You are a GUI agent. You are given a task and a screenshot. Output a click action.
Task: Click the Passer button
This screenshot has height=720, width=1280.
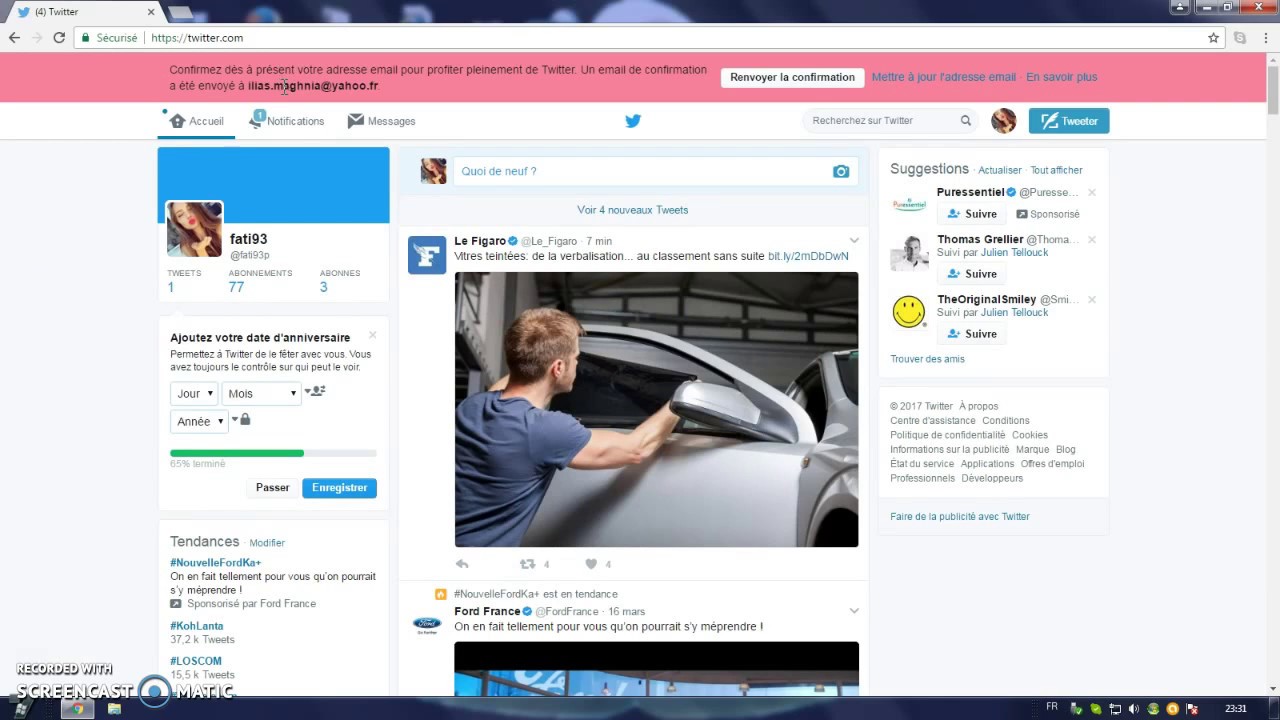coord(272,488)
